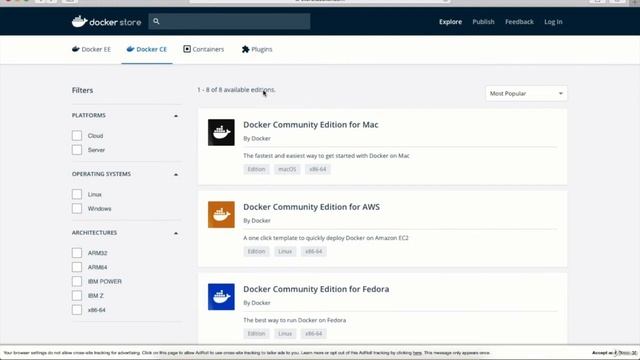Focus the Docker Store search field
This screenshot has width=640, height=360.
[x=229, y=21]
